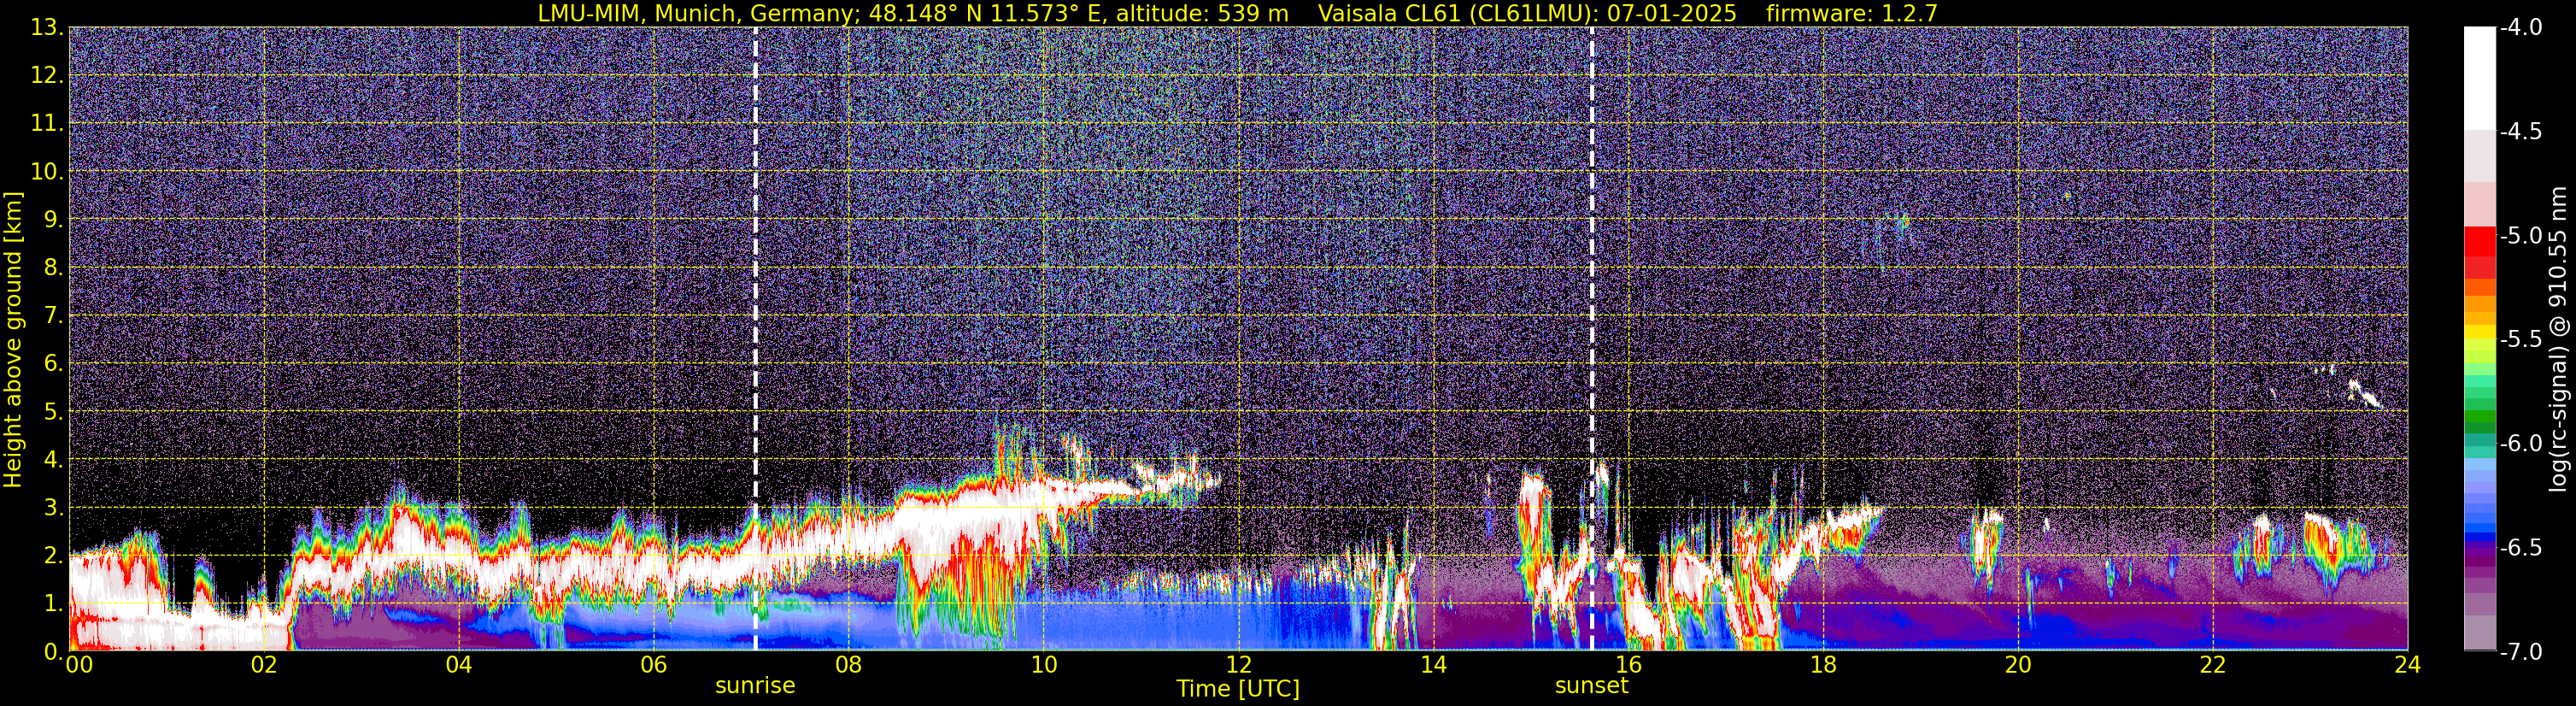Click the '00' time axis tick label
2576x706 pixels.
[x=79, y=665]
